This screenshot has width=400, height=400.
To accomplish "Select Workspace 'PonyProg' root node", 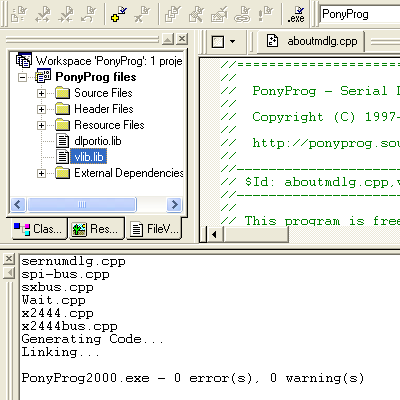I will (109, 61).
